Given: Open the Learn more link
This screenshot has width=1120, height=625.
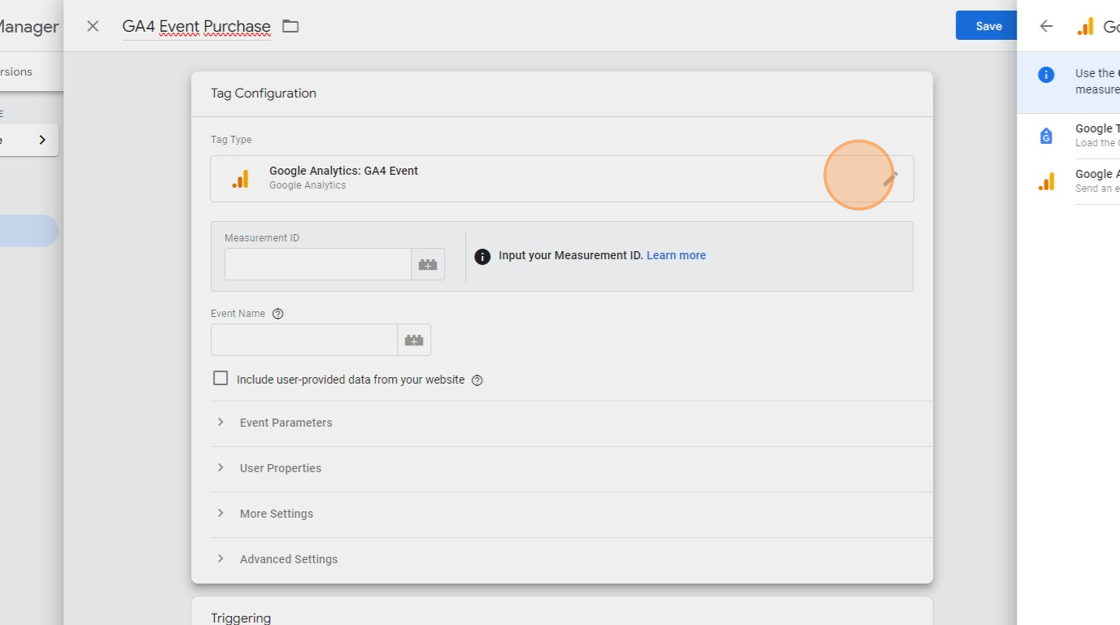Looking at the screenshot, I should (676, 255).
